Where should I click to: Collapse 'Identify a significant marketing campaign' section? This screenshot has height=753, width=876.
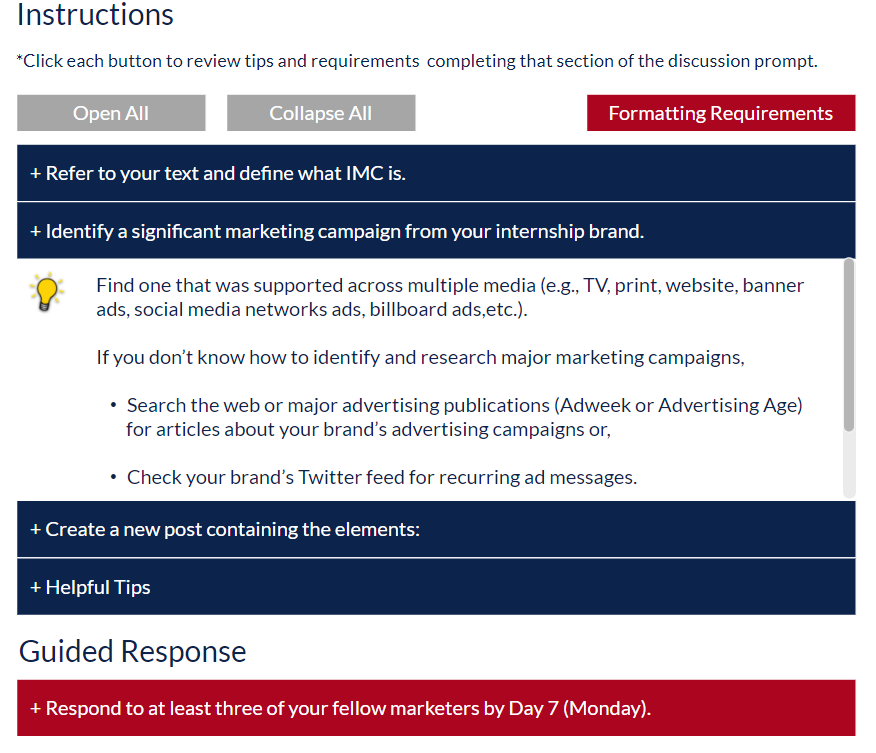click(436, 231)
